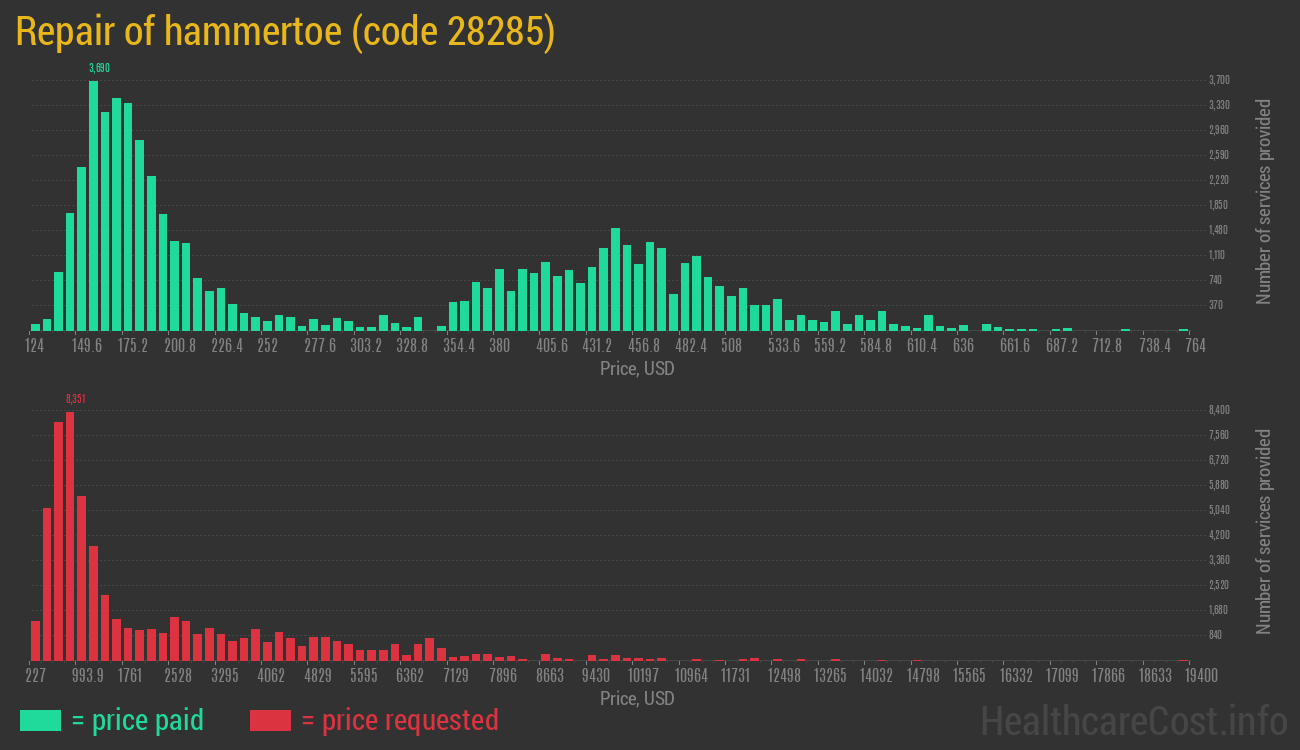Click the 3,690 peak value label
This screenshot has height=750, width=1300.
point(99,68)
